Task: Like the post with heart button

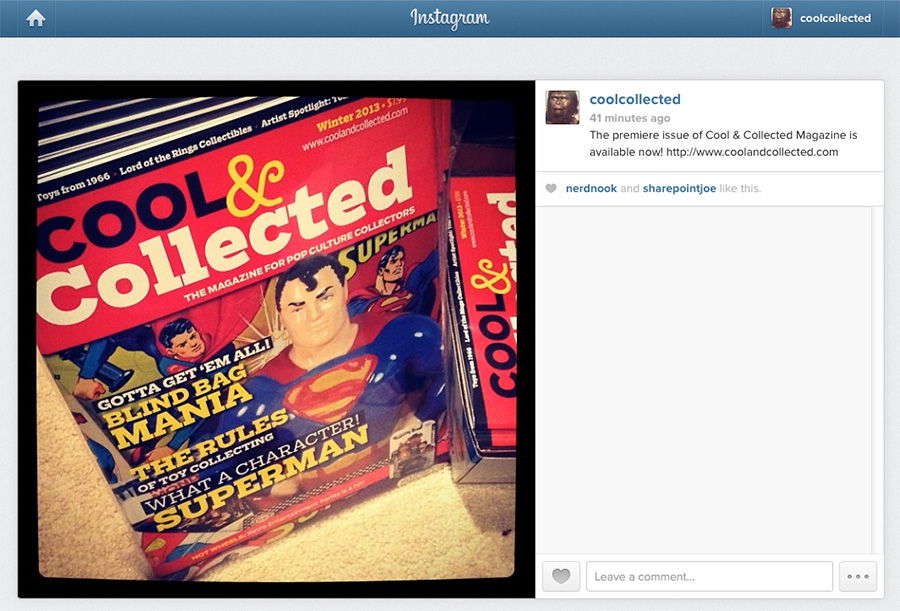Action: coord(561,576)
